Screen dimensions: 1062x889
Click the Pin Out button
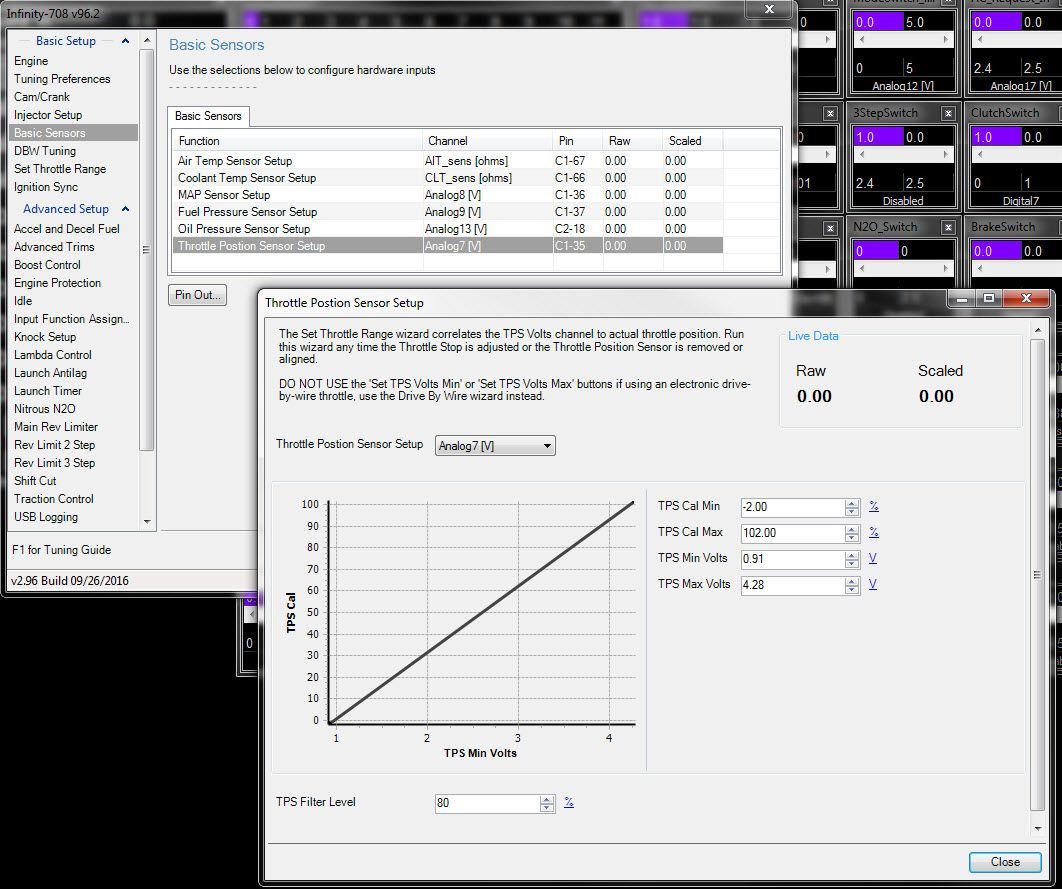[x=198, y=295]
